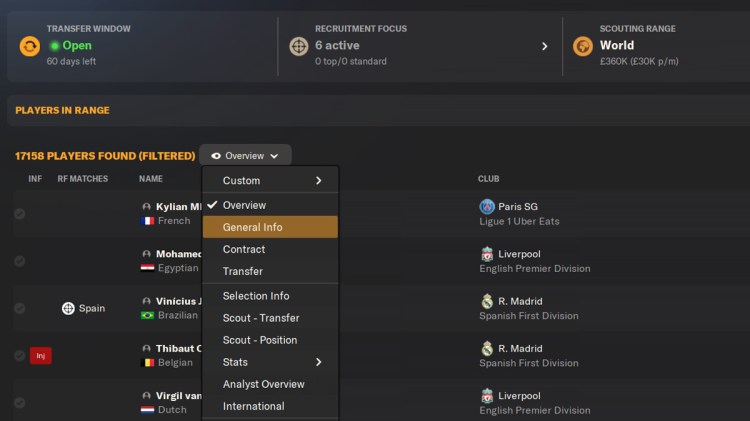Screen dimensions: 750x421
Task: Click Liverpool badge in Mohamed's row
Action: click(487, 254)
